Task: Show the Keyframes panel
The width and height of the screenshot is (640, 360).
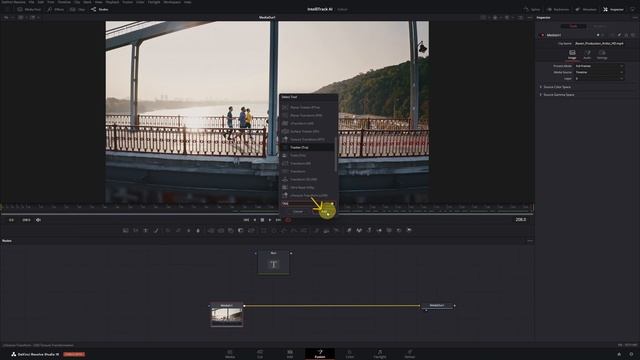Action: pos(558,9)
